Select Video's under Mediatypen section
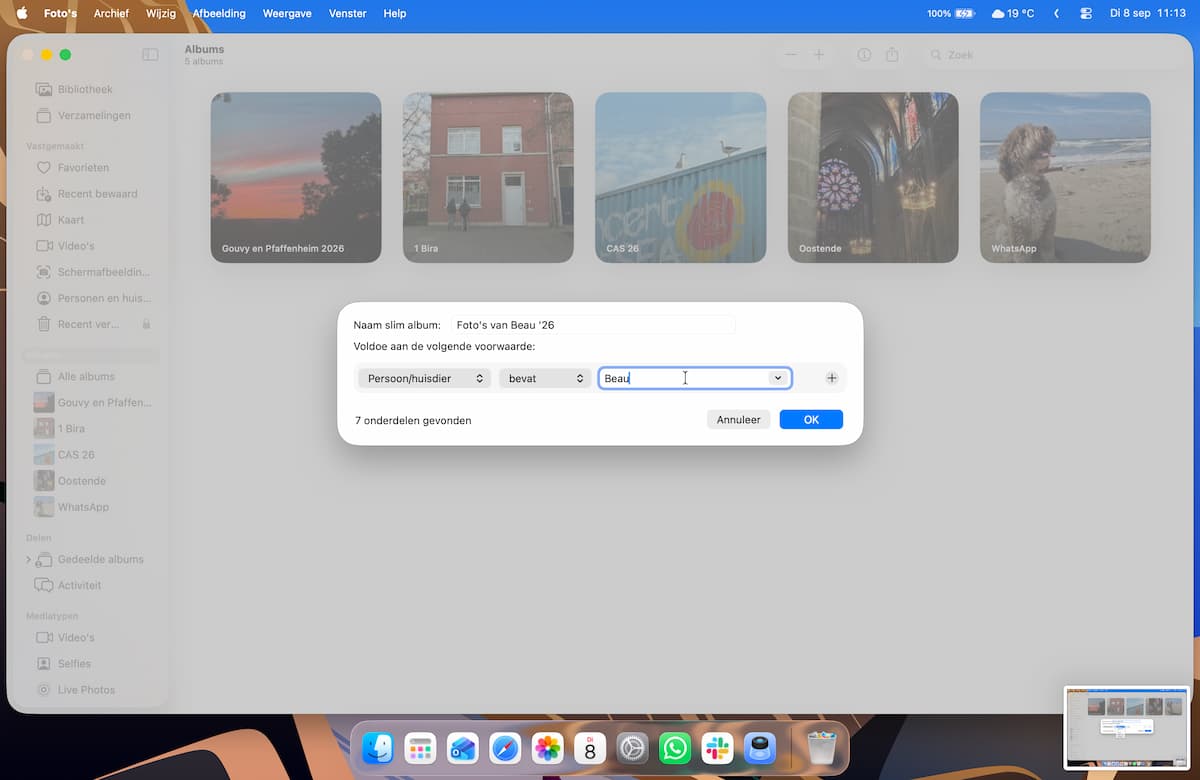 pos(76,637)
